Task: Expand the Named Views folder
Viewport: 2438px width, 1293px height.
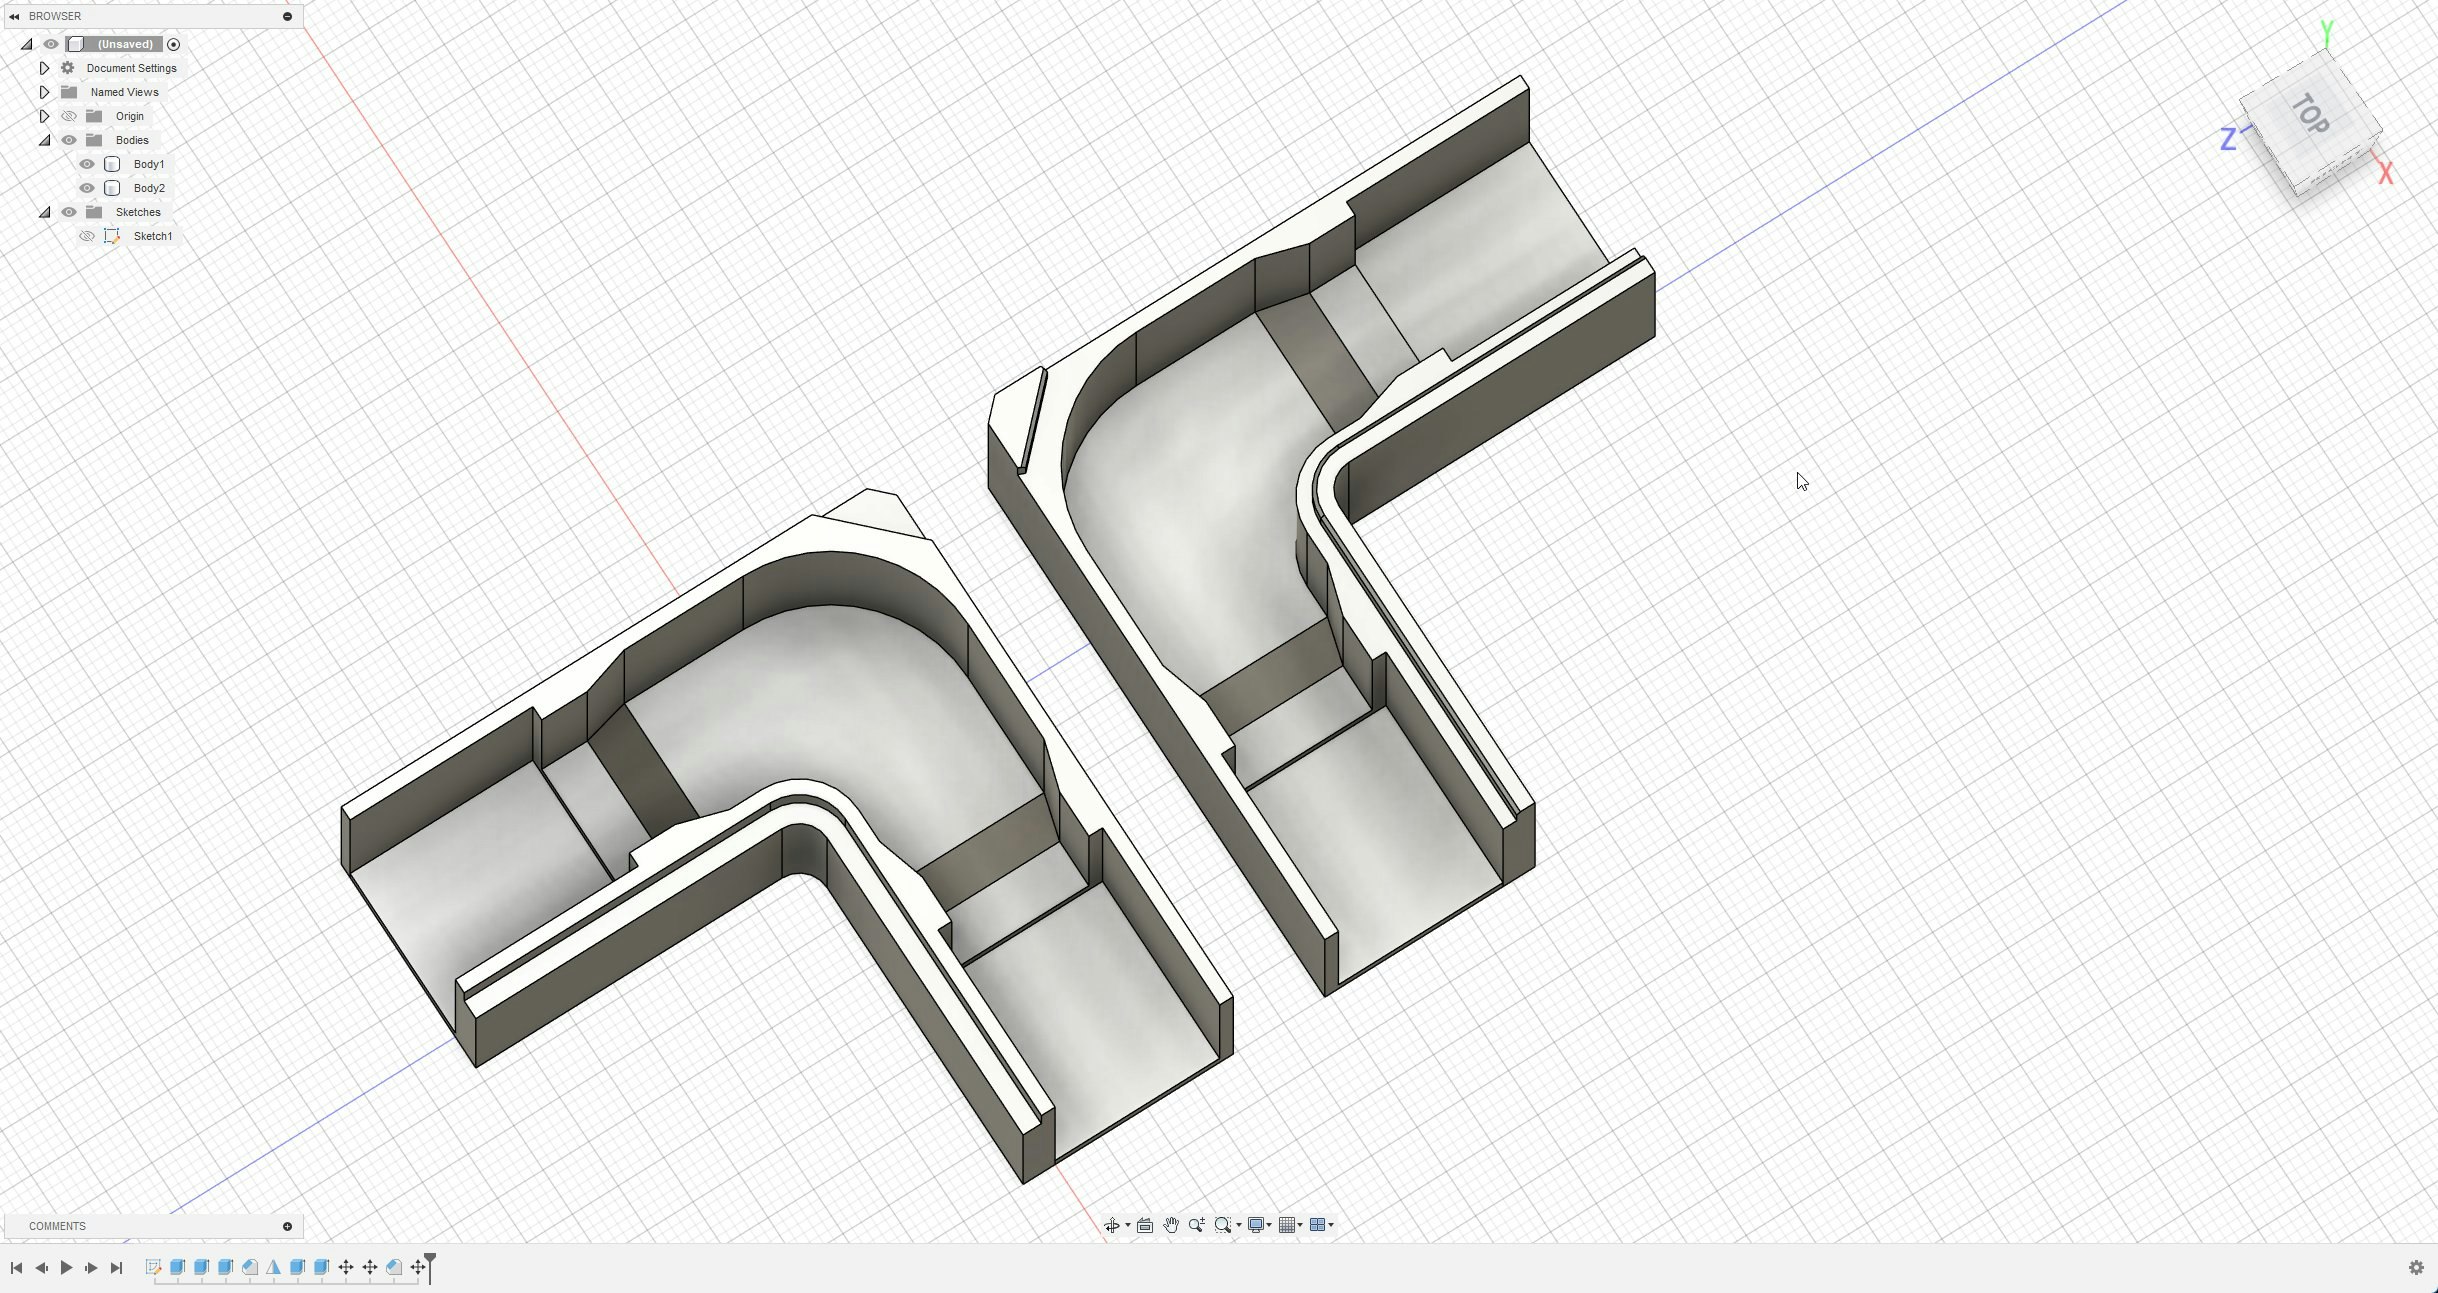Action: pos(44,92)
